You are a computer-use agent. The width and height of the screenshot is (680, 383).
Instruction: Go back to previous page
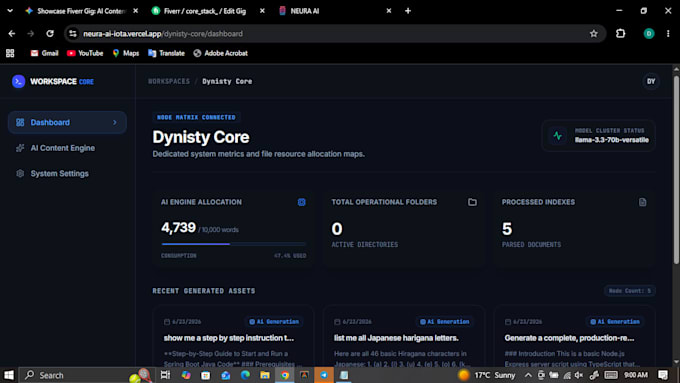coord(12,33)
